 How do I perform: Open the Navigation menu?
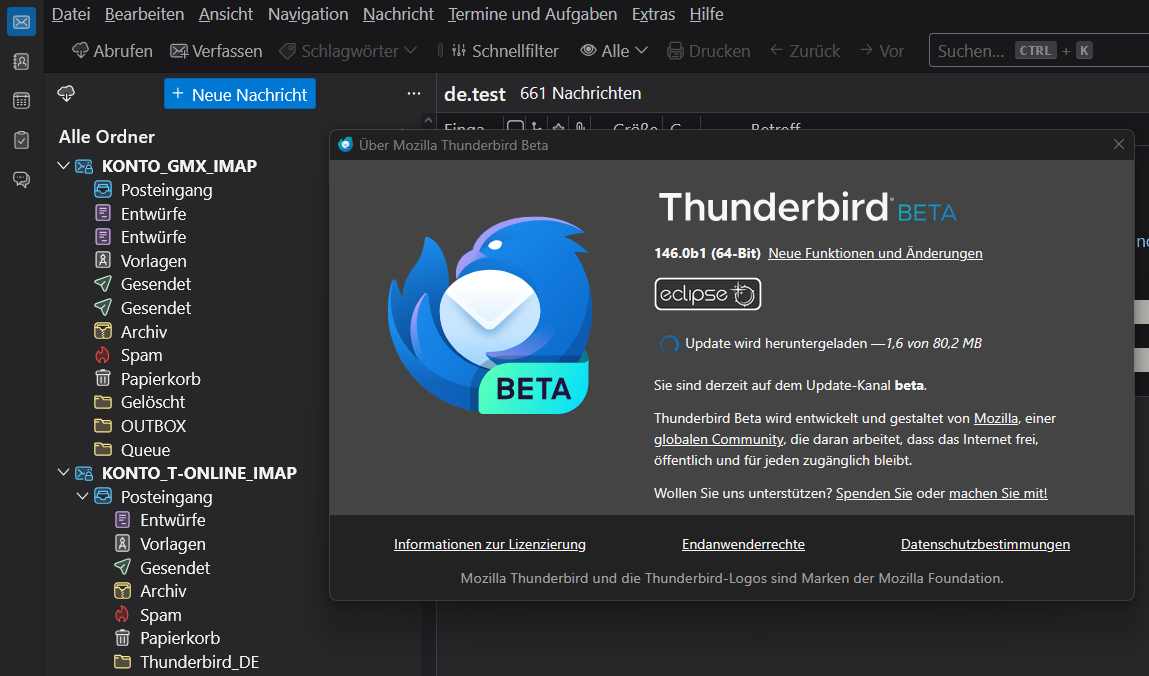[308, 14]
